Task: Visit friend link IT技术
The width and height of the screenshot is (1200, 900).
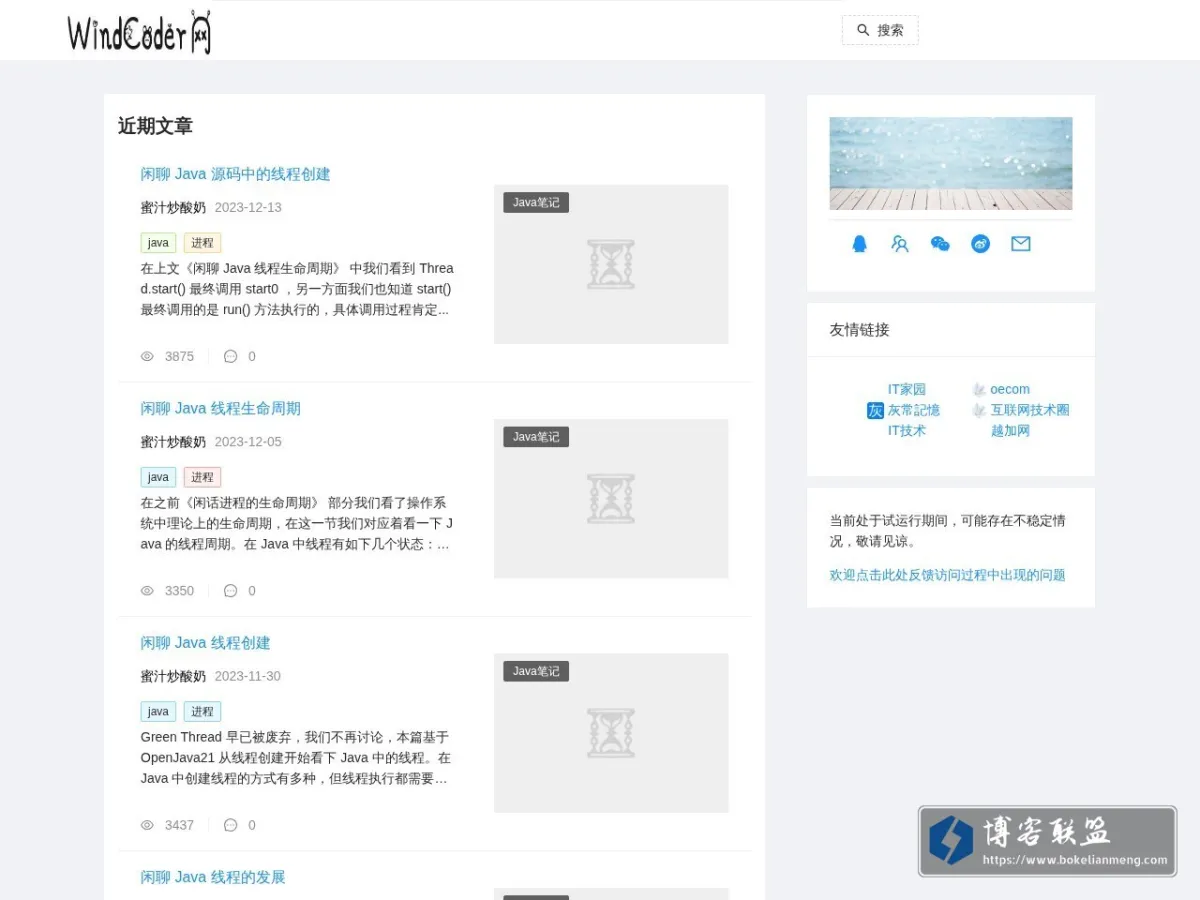Action: pos(907,431)
